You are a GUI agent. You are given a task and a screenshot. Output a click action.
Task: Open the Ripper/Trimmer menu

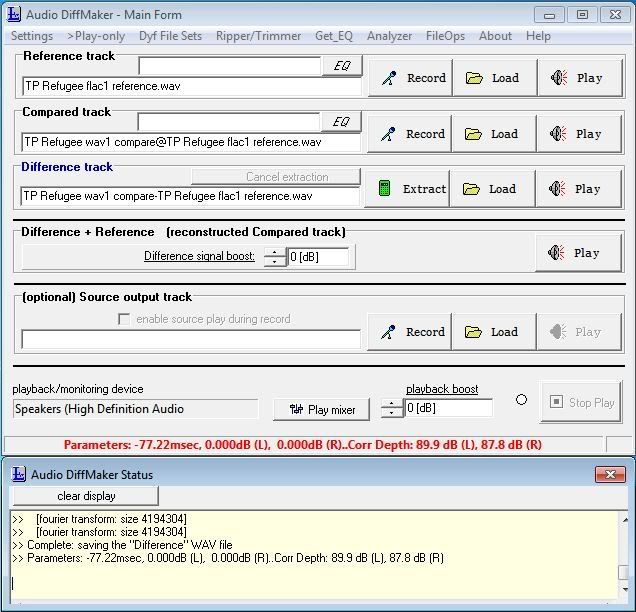point(258,36)
